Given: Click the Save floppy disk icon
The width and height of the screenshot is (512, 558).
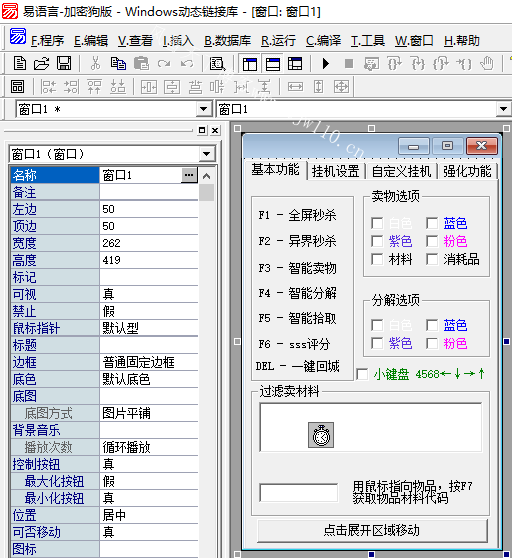Looking at the screenshot, I should [x=64, y=64].
